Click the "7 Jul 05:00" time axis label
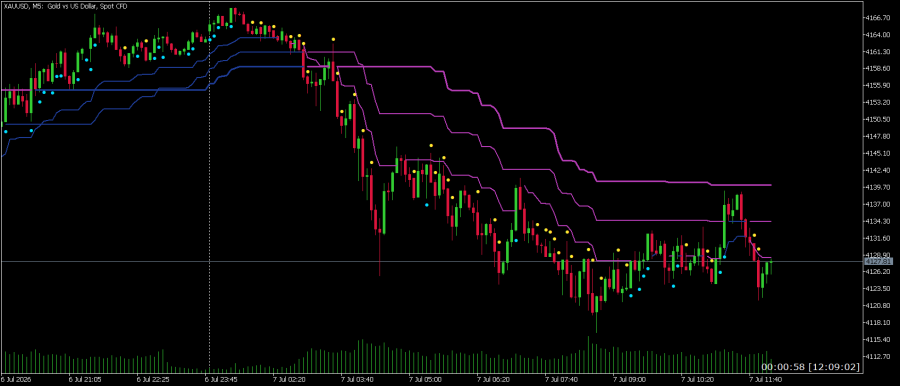Viewport: 900px width, 386px height. (425, 380)
